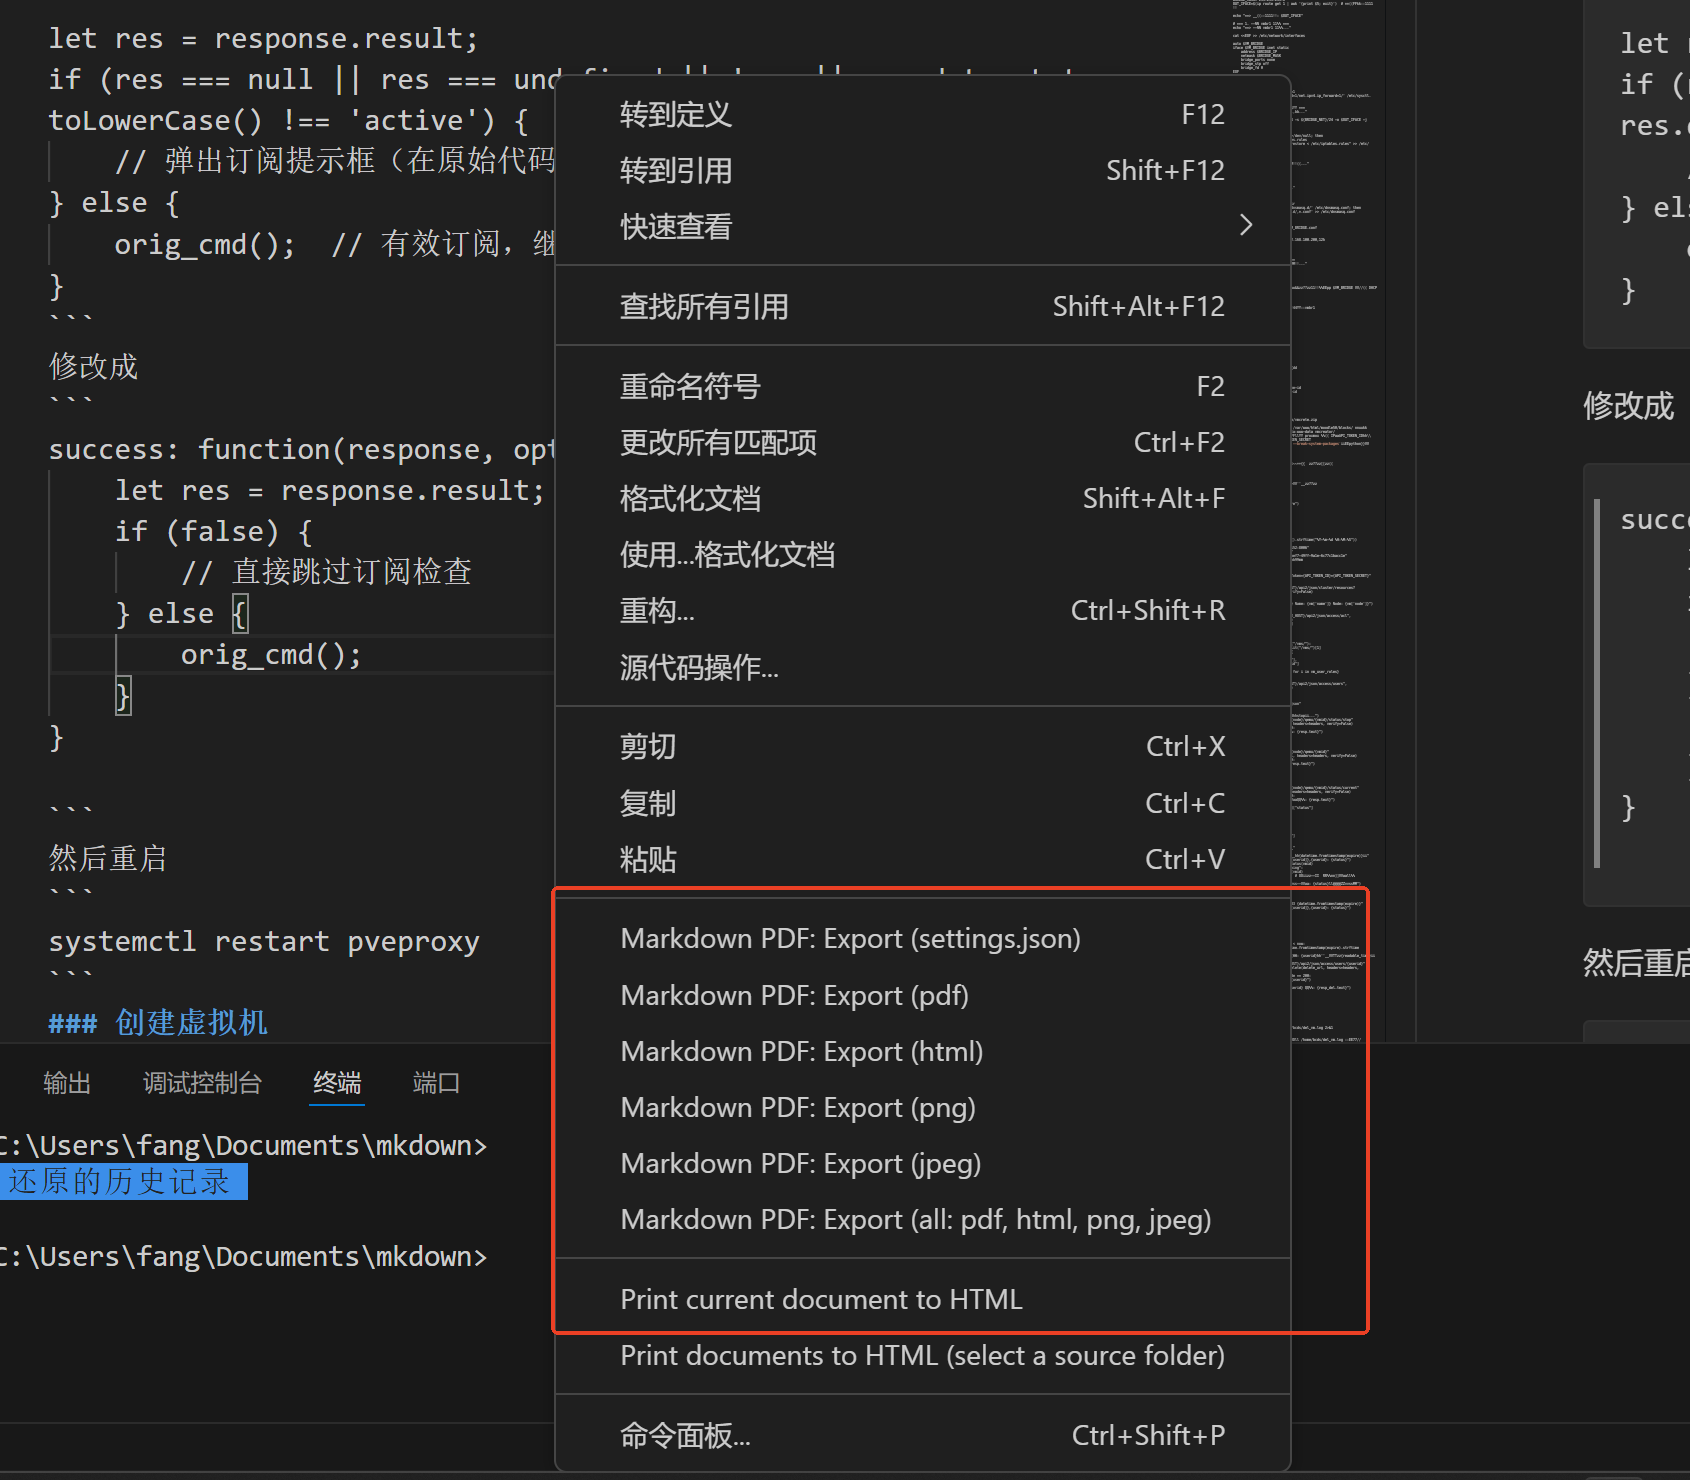The height and width of the screenshot is (1480, 1690).
Task: Run '格式化文档' from the menu
Action: [x=922, y=498]
